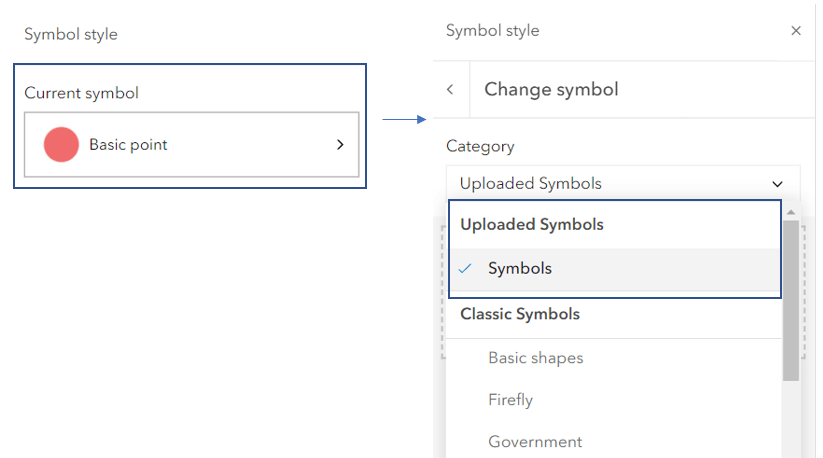This screenshot has width=823, height=458.
Task: Collapse the Category list via down chevron
Action: click(778, 184)
